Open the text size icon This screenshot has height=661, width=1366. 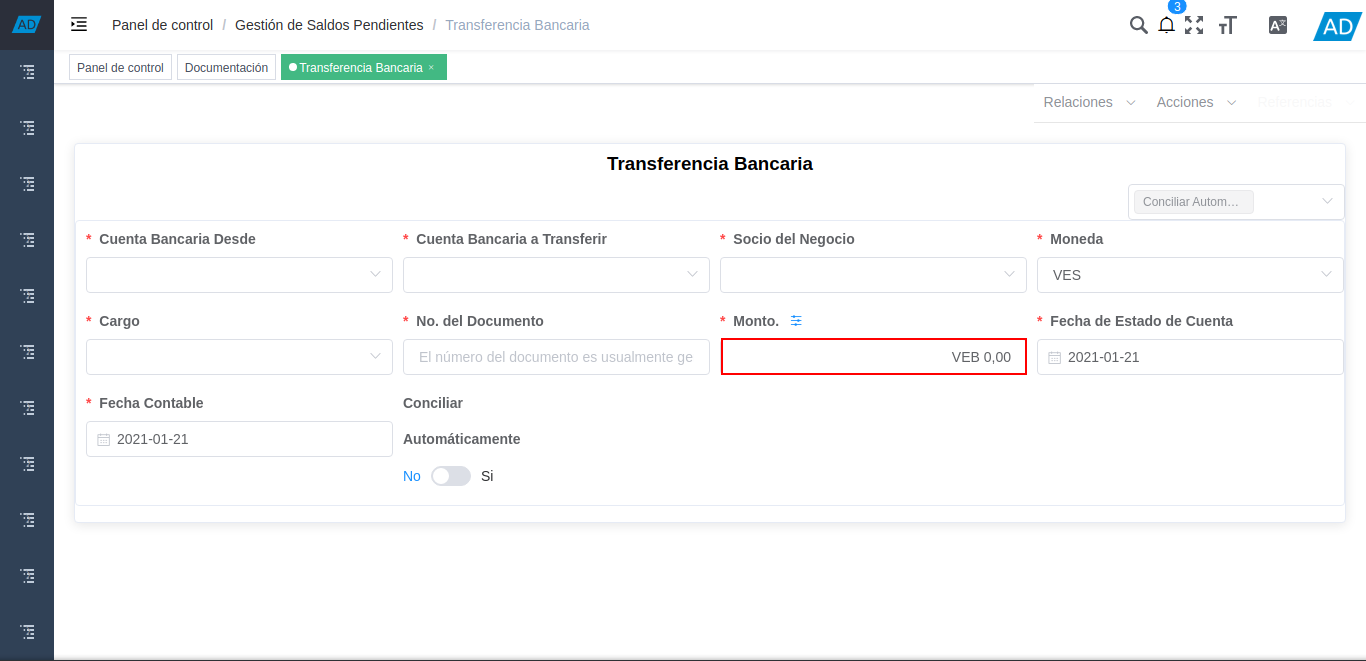(1228, 25)
